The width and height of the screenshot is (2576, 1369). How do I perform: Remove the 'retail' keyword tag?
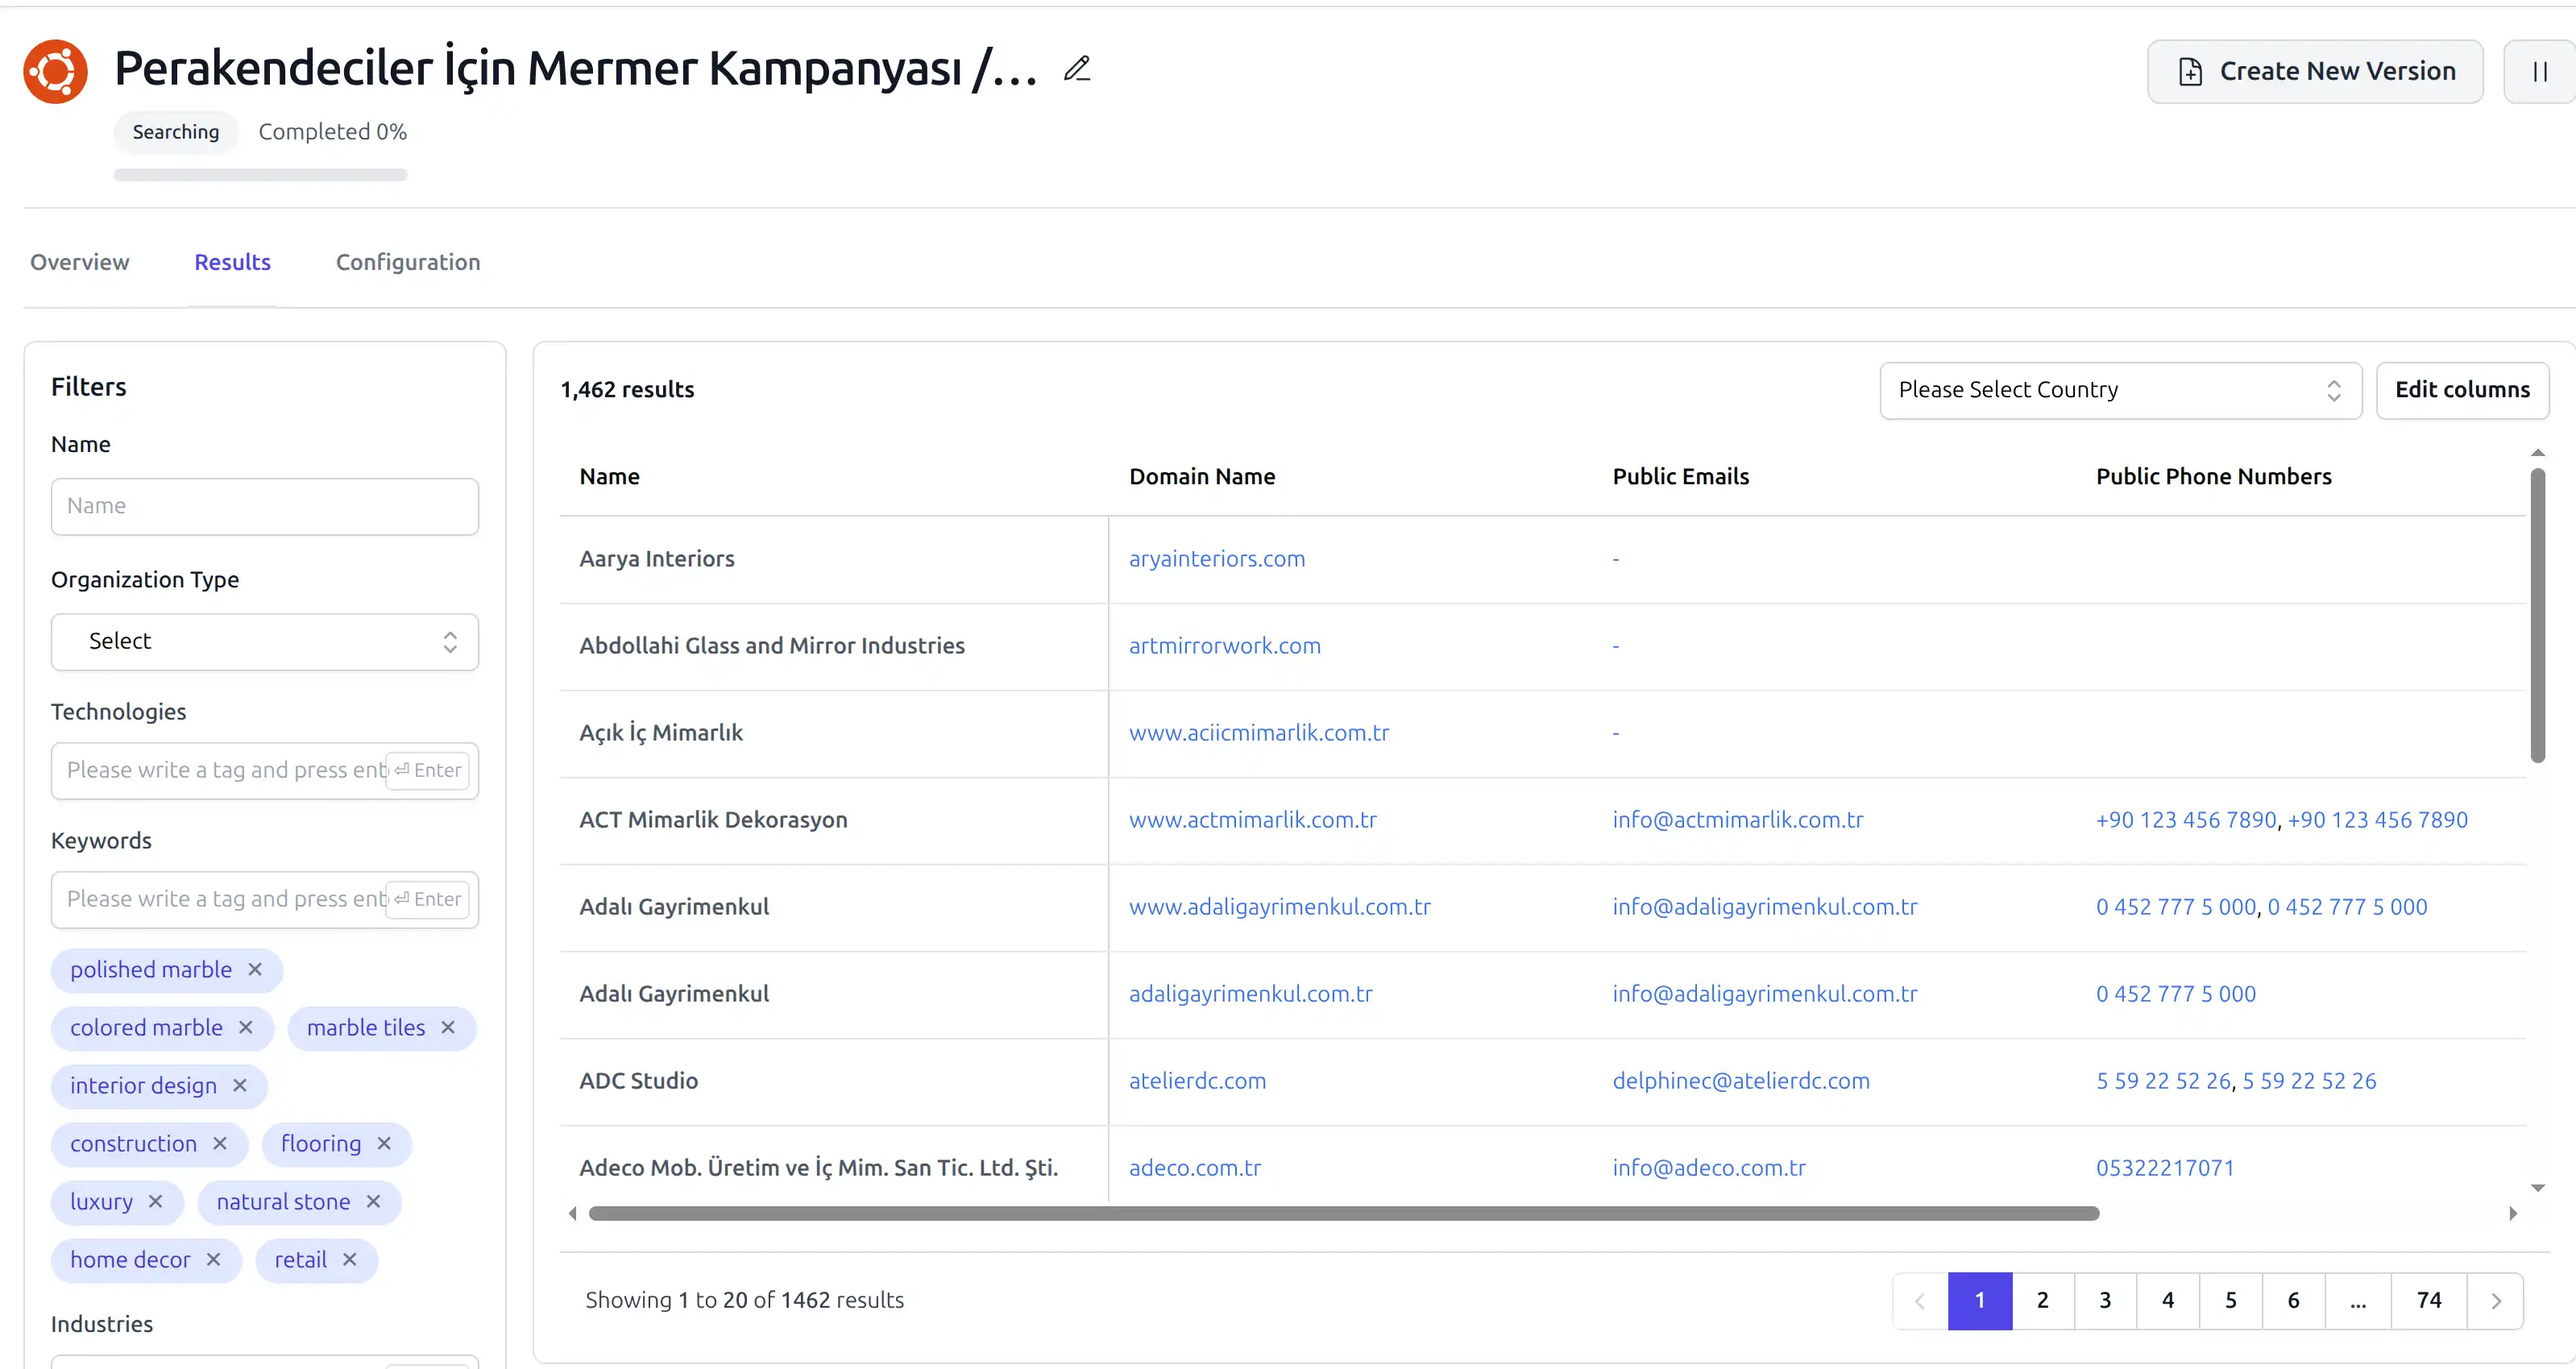click(x=349, y=1260)
